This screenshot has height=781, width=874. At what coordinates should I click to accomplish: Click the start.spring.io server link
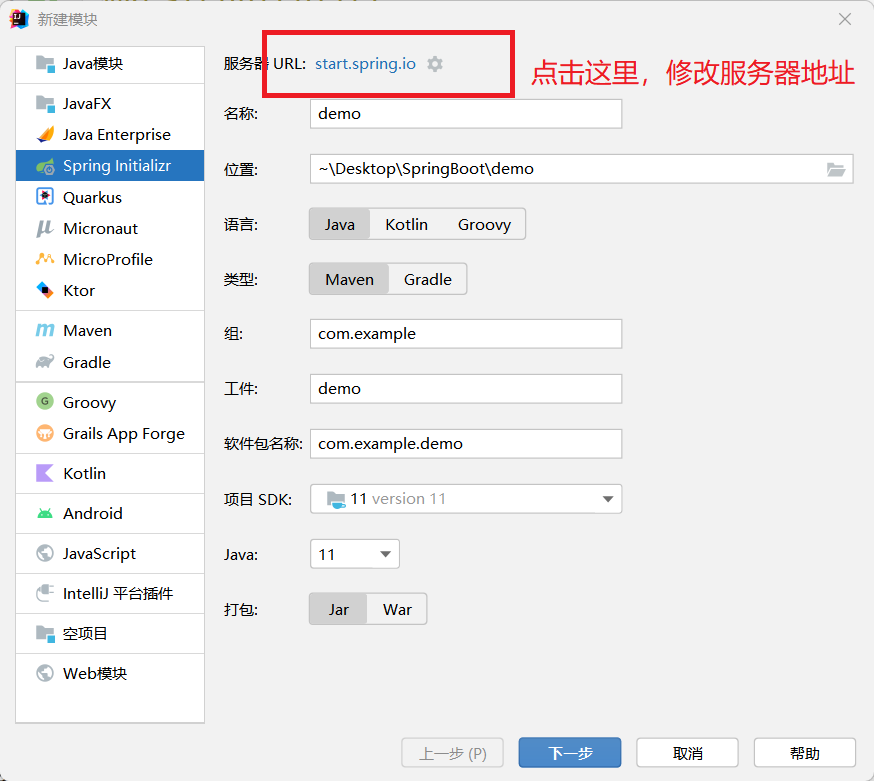(x=365, y=64)
